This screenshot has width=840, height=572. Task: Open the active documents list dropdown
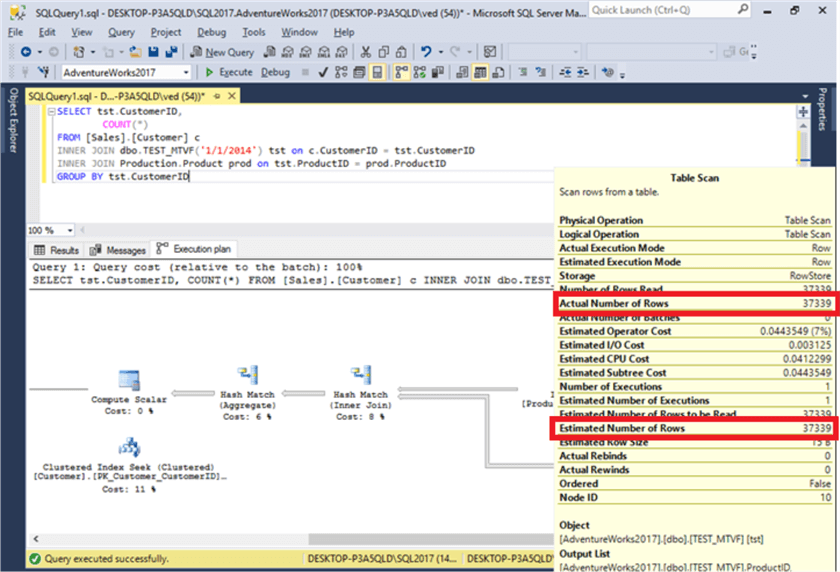click(x=805, y=96)
